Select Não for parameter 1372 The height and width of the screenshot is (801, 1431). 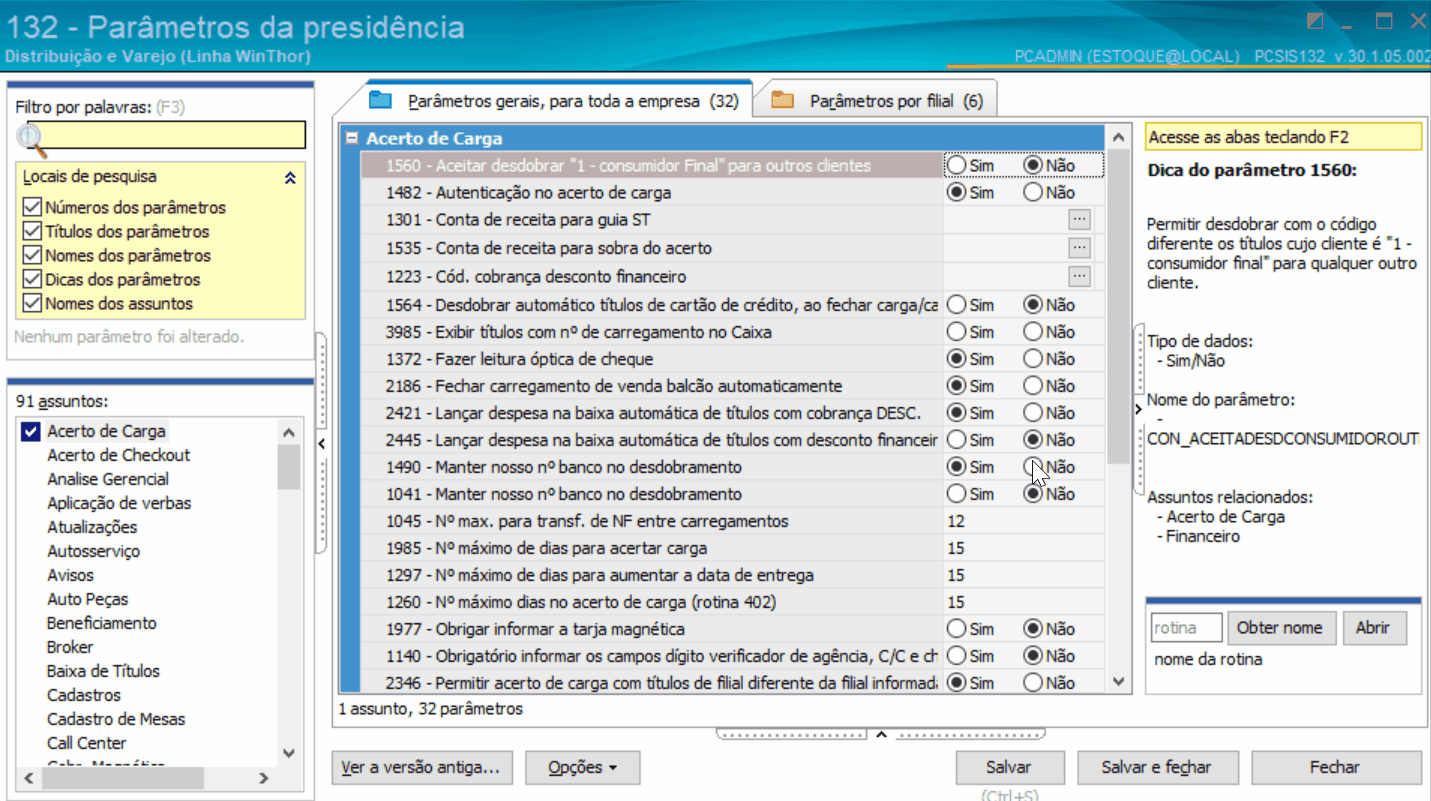point(1034,358)
